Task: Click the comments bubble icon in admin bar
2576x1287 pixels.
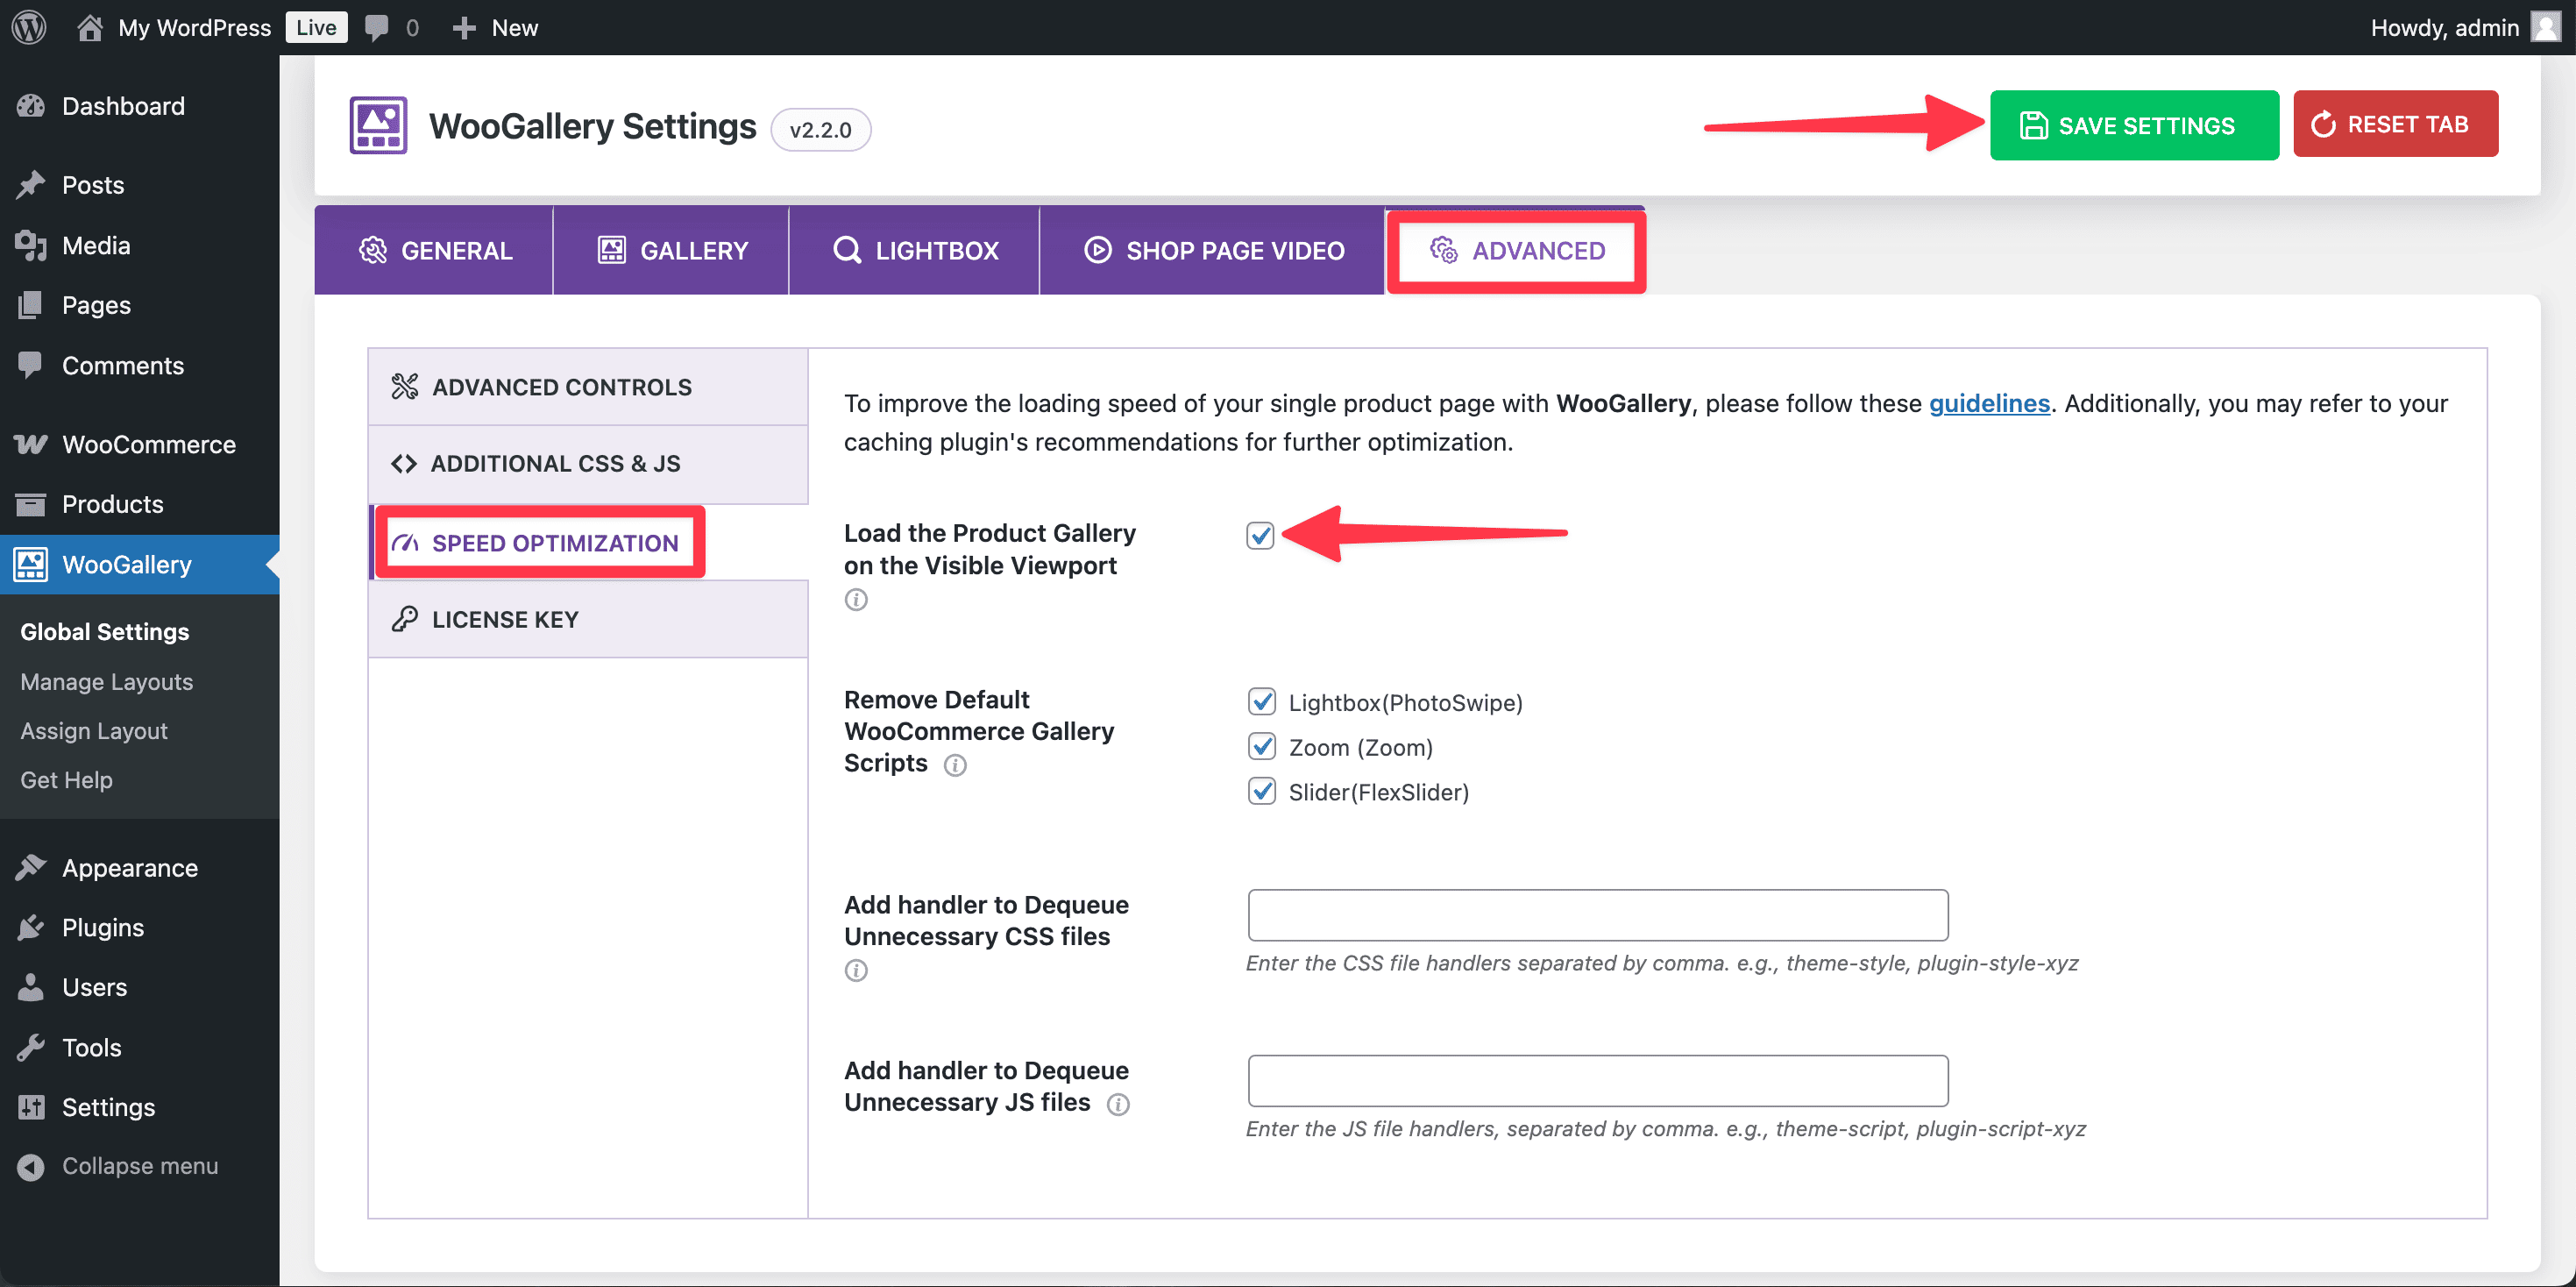Action: coord(377,27)
